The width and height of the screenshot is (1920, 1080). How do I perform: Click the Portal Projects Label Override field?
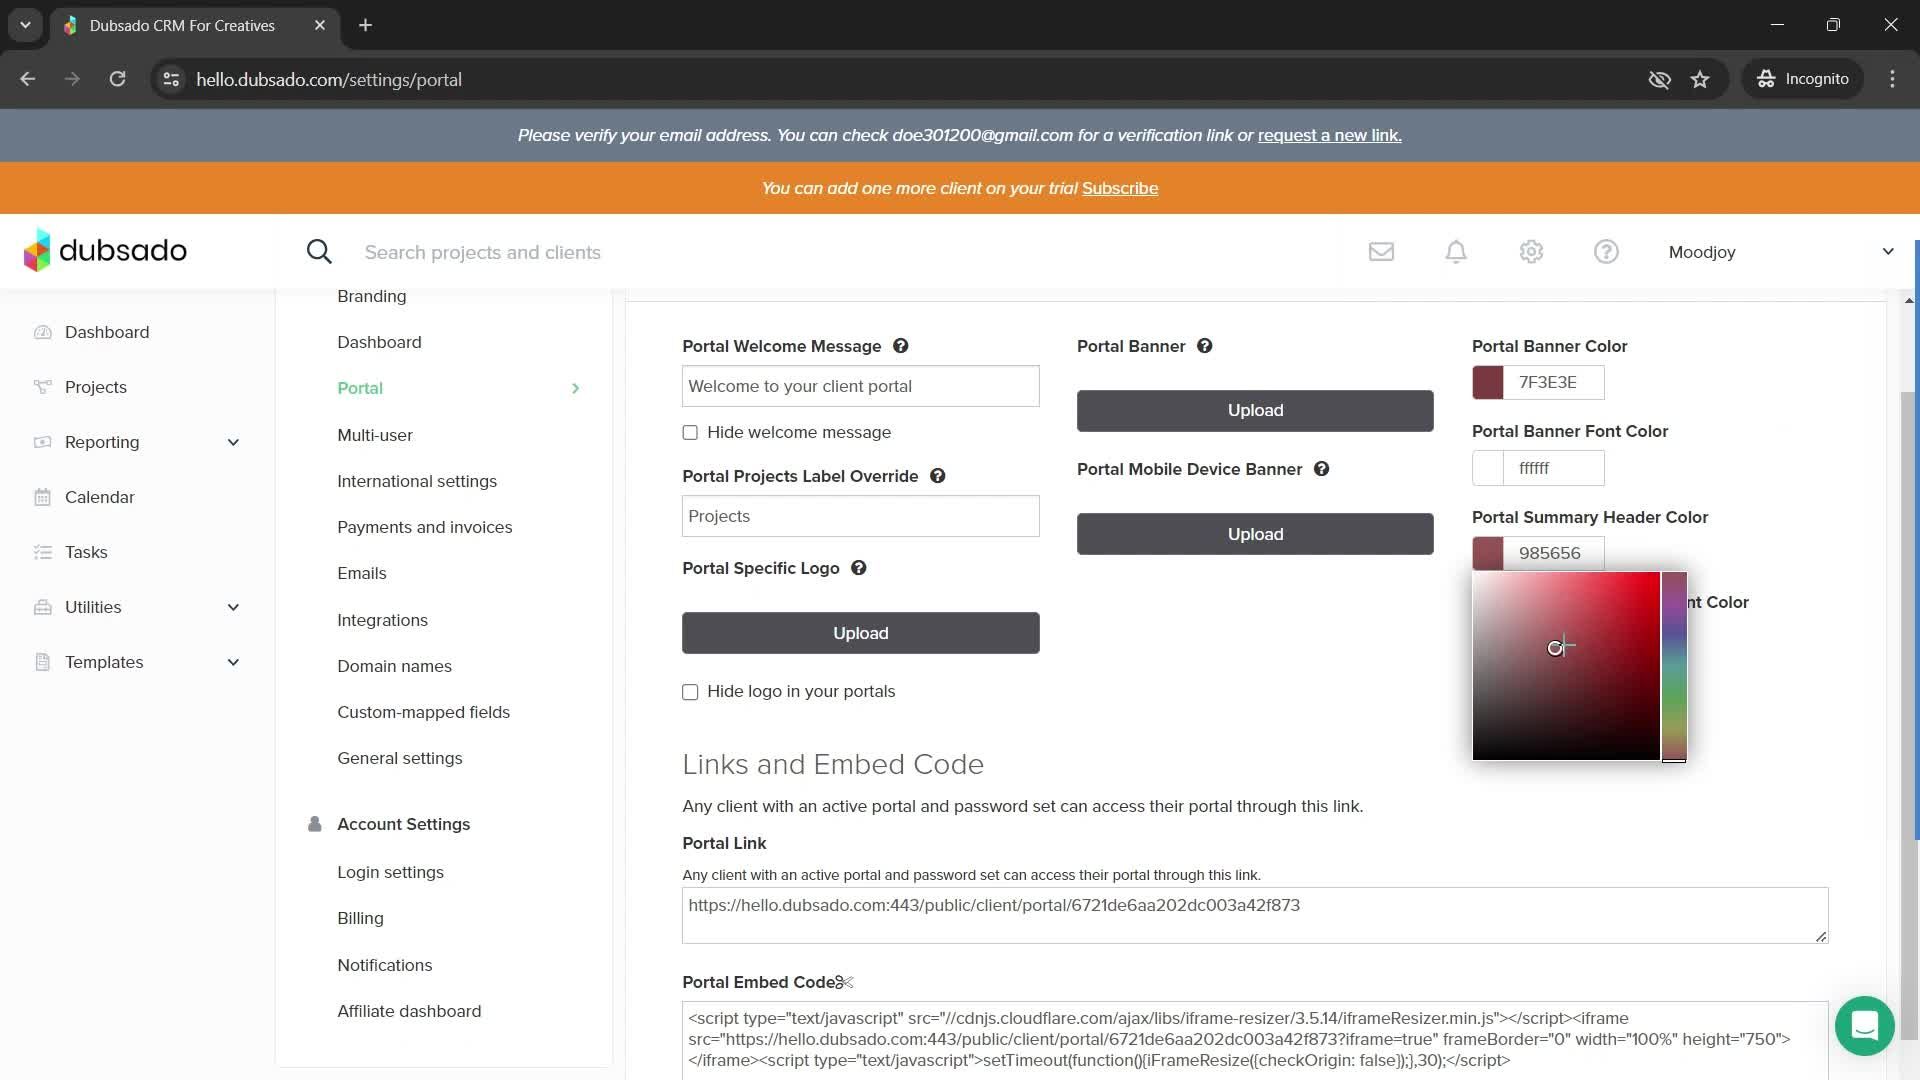point(861,516)
